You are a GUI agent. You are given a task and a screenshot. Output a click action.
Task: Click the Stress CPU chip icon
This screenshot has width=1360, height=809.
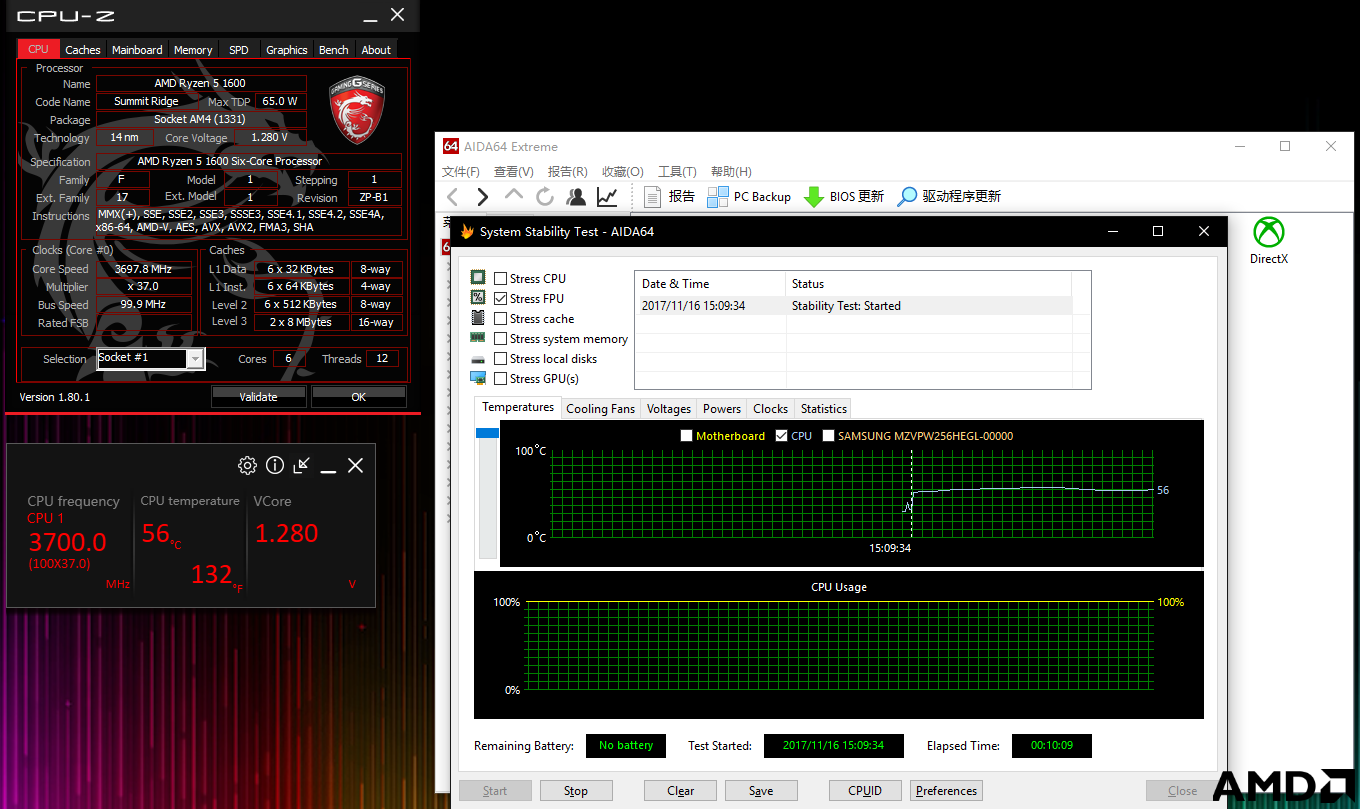pos(478,278)
